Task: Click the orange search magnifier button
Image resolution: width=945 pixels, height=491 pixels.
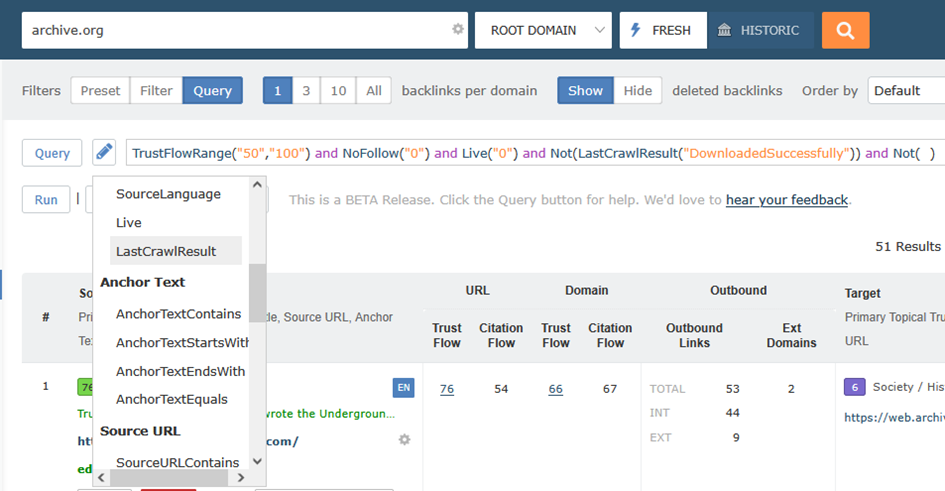Action: point(845,30)
